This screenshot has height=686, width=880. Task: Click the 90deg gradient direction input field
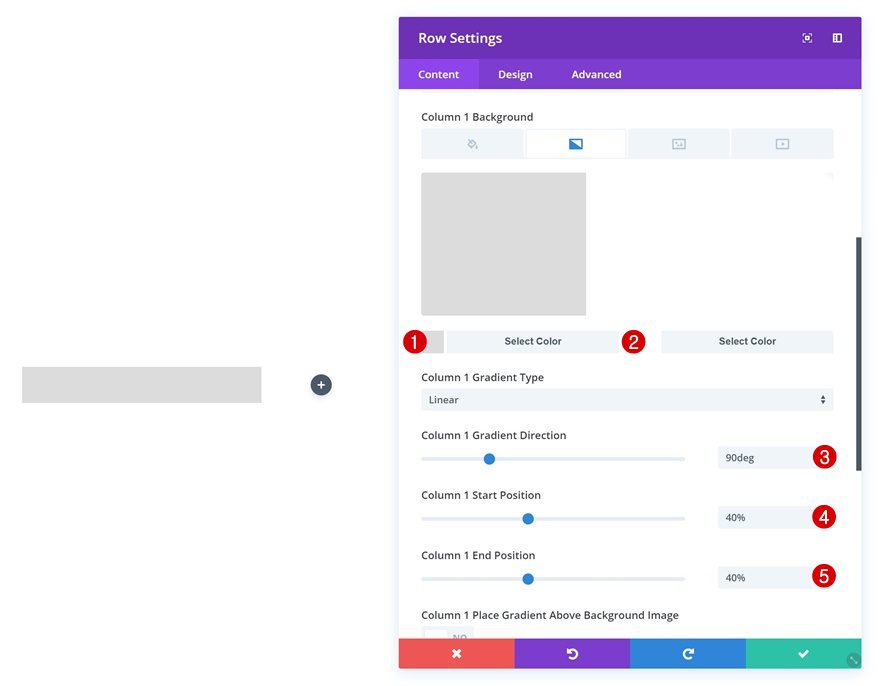(x=770, y=457)
